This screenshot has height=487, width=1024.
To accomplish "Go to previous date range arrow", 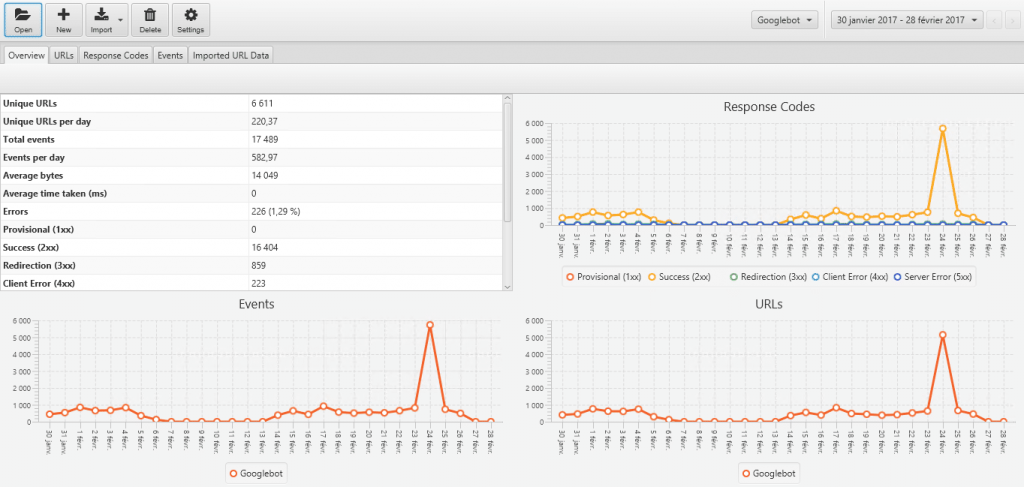I will pos(995,20).
